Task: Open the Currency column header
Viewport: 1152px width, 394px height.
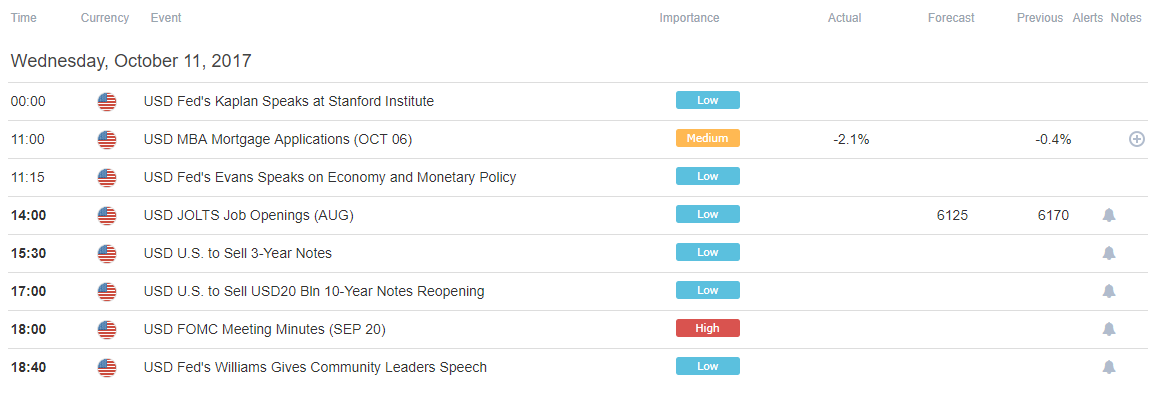Action: [105, 18]
